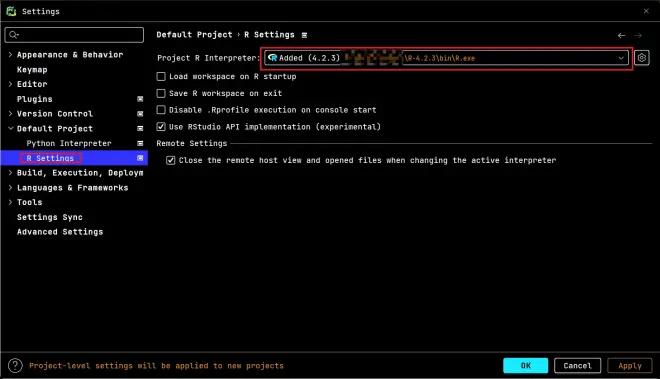
Task: Expand the Editor chevron
Action: point(11,84)
